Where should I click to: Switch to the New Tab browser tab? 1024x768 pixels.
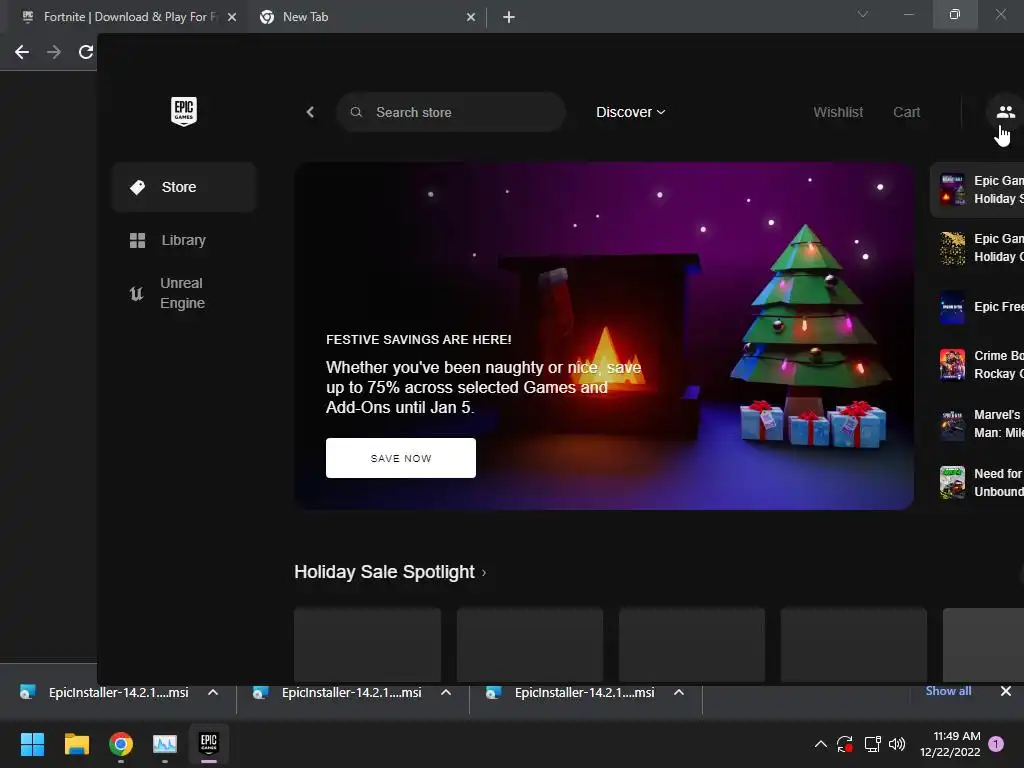[366, 17]
